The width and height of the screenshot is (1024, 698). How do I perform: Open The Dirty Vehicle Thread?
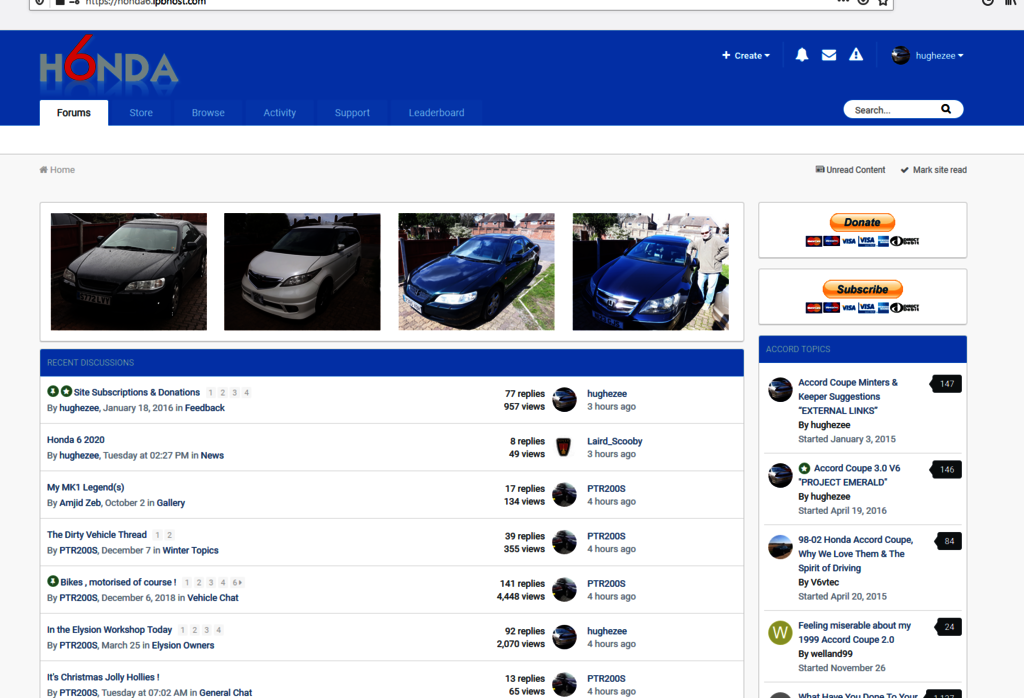tap(97, 534)
